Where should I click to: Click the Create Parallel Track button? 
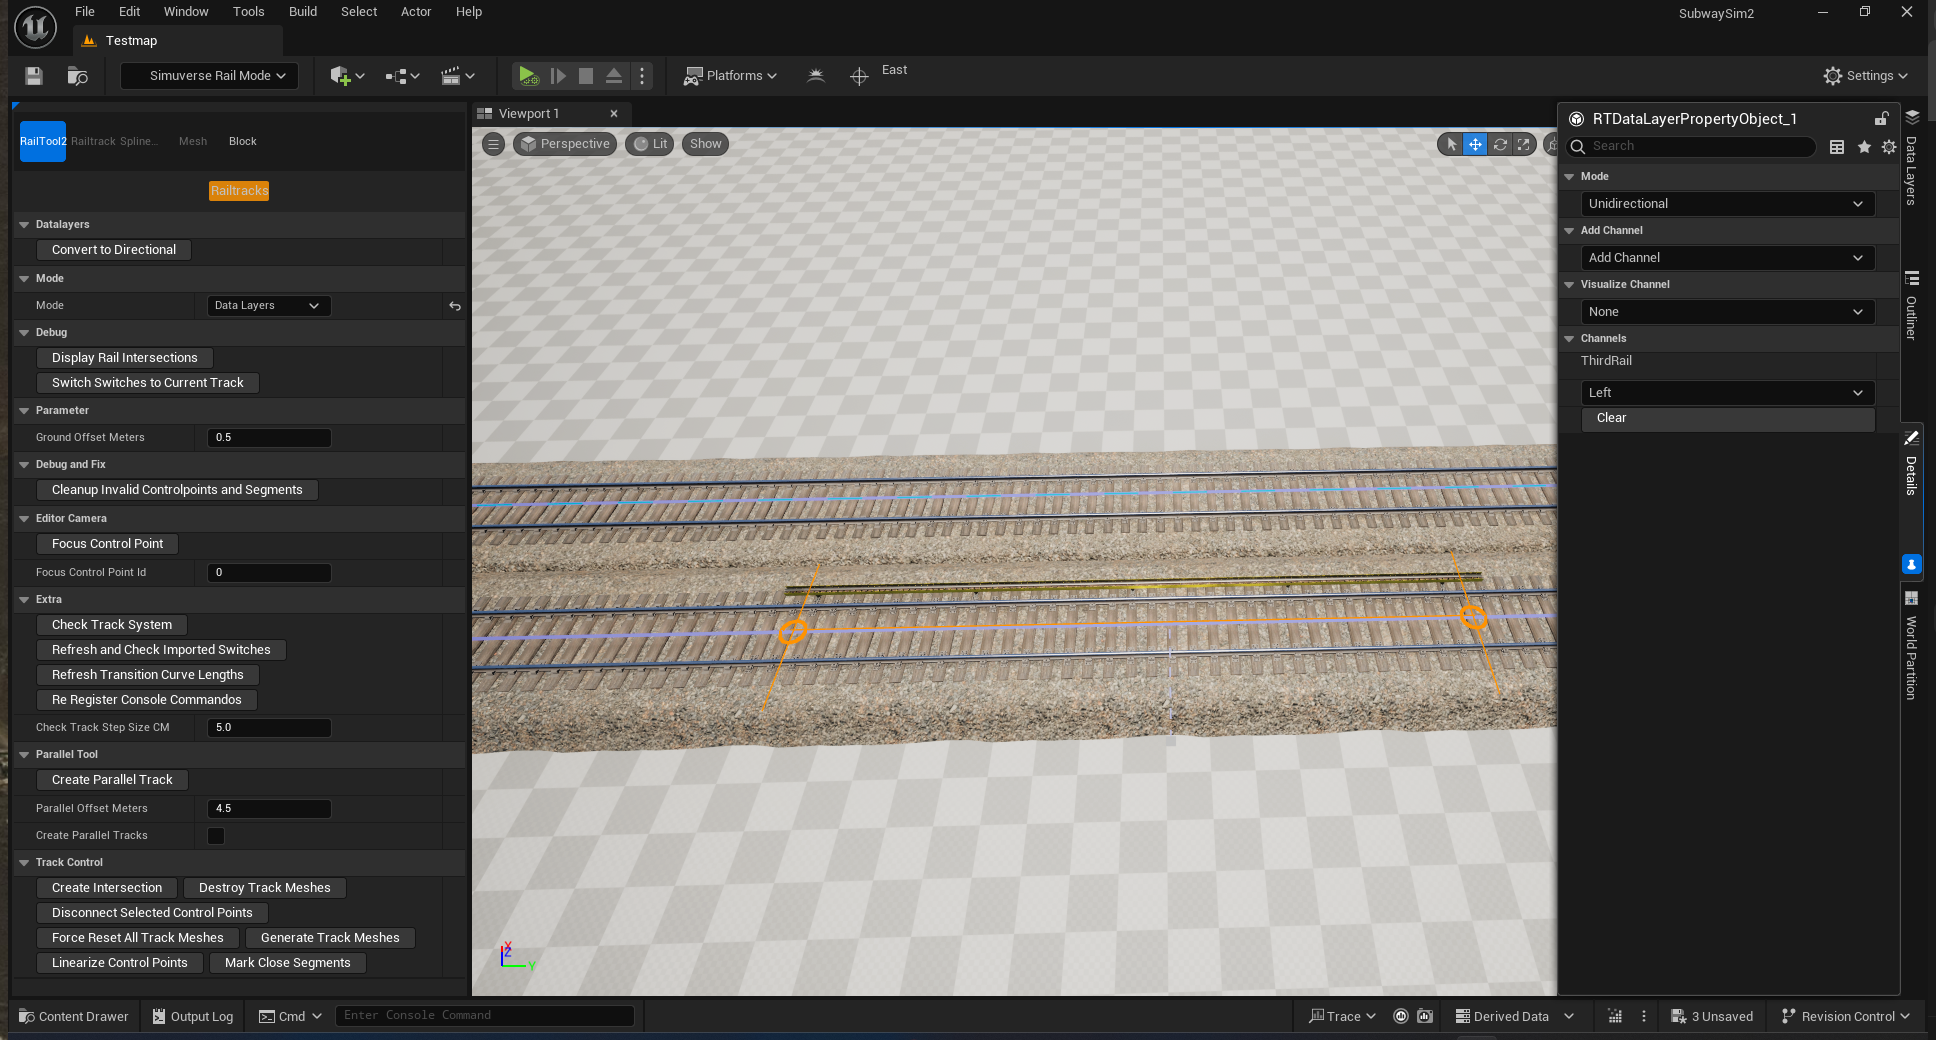pos(112,780)
